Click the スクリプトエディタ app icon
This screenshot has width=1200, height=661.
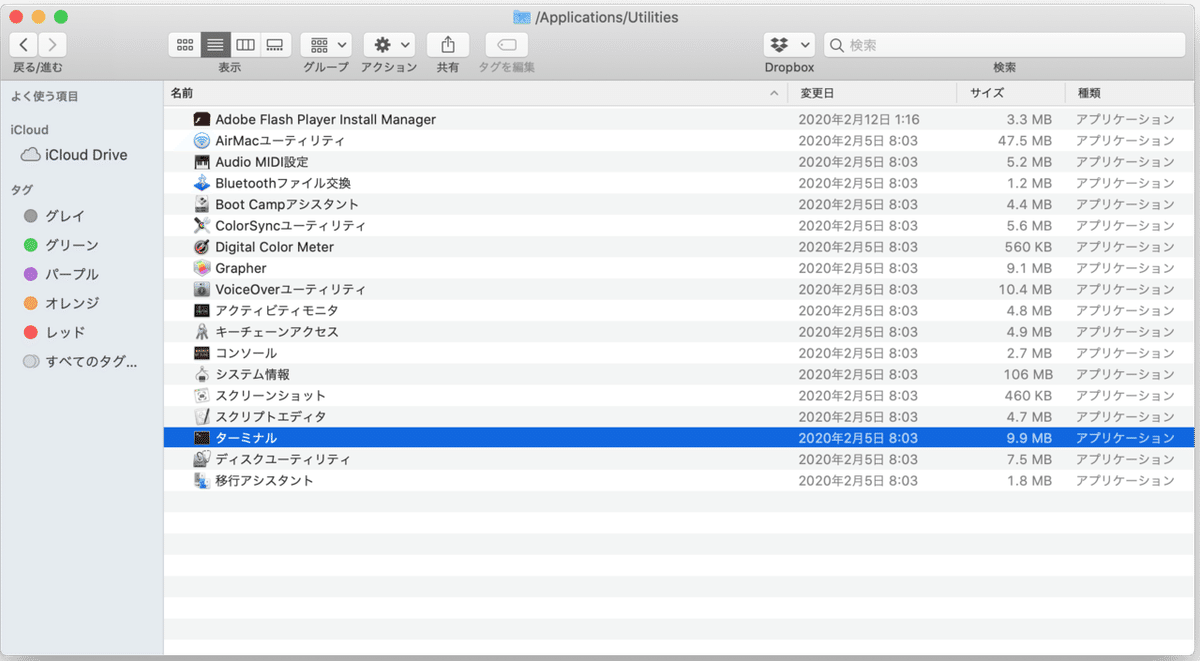point(201,417)
